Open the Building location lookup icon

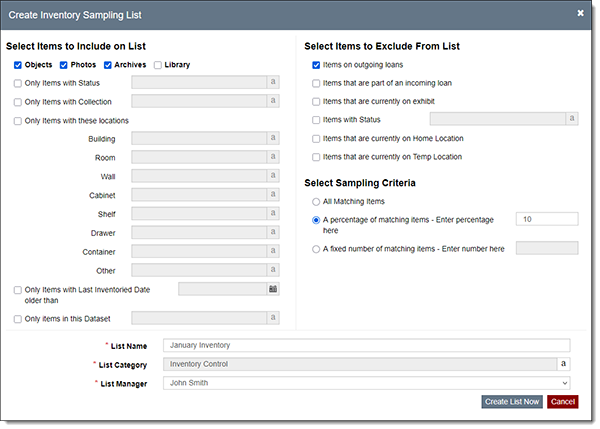(x=272, y=138)
